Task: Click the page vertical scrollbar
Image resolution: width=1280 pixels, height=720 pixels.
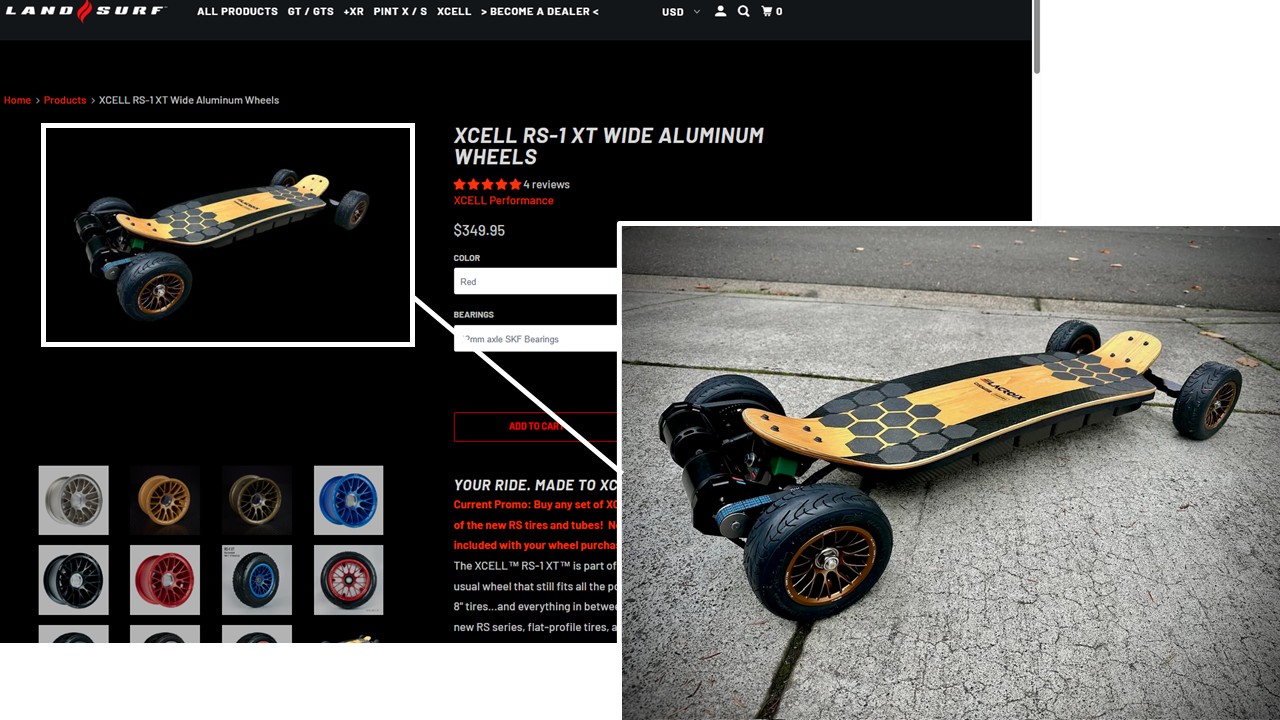Action: 1037,38
